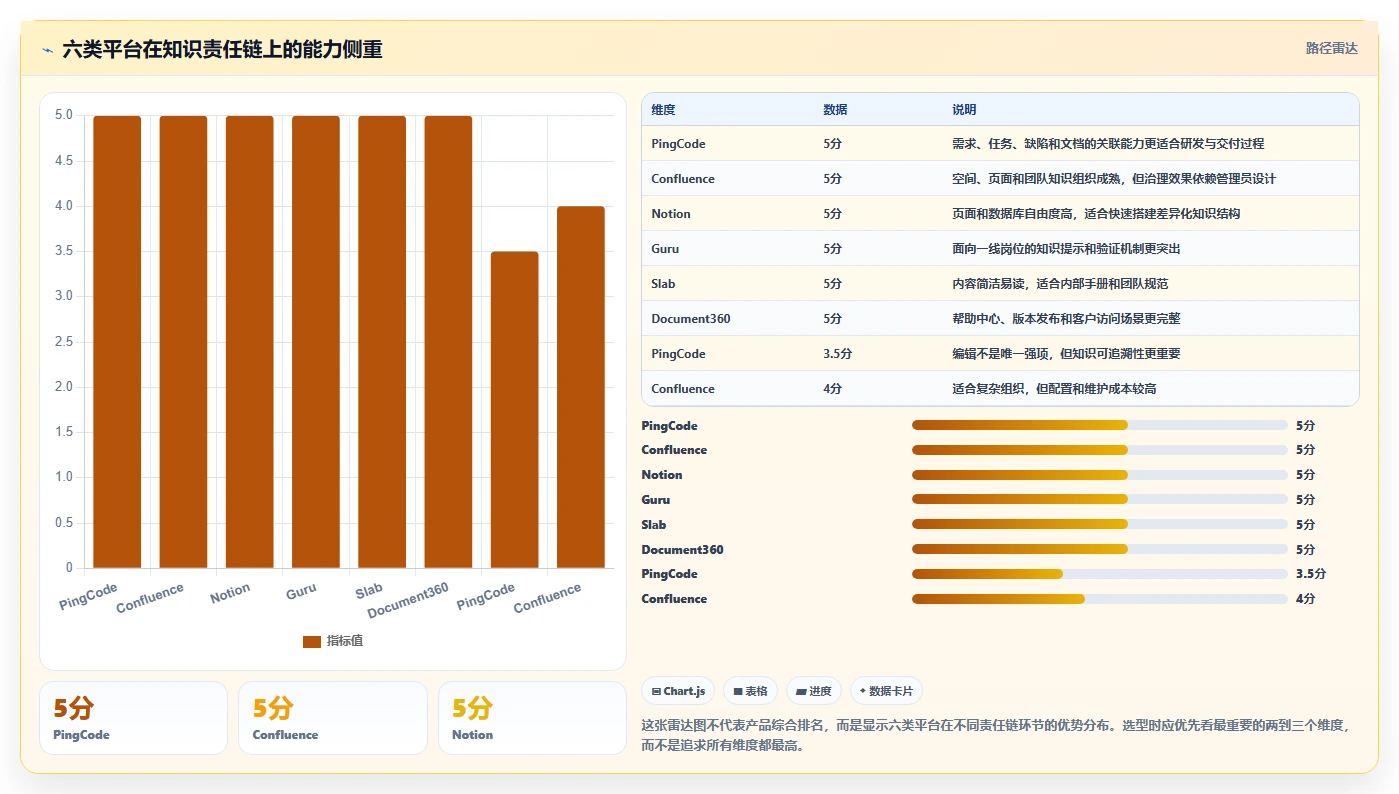The width and height of the screenshot is (1399, 794).
Task: Click the Document360 progress bar
Action: click(x=1100, y=549)
